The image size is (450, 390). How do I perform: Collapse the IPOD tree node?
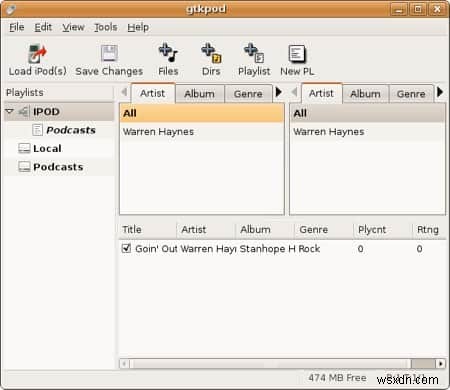(10, 111)
